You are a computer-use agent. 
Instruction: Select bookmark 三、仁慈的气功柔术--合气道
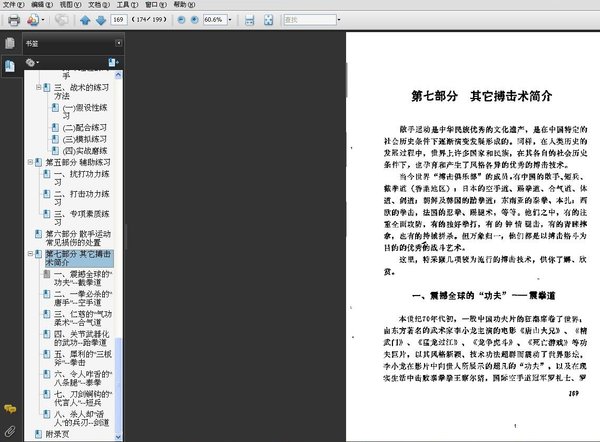(83, 318)
